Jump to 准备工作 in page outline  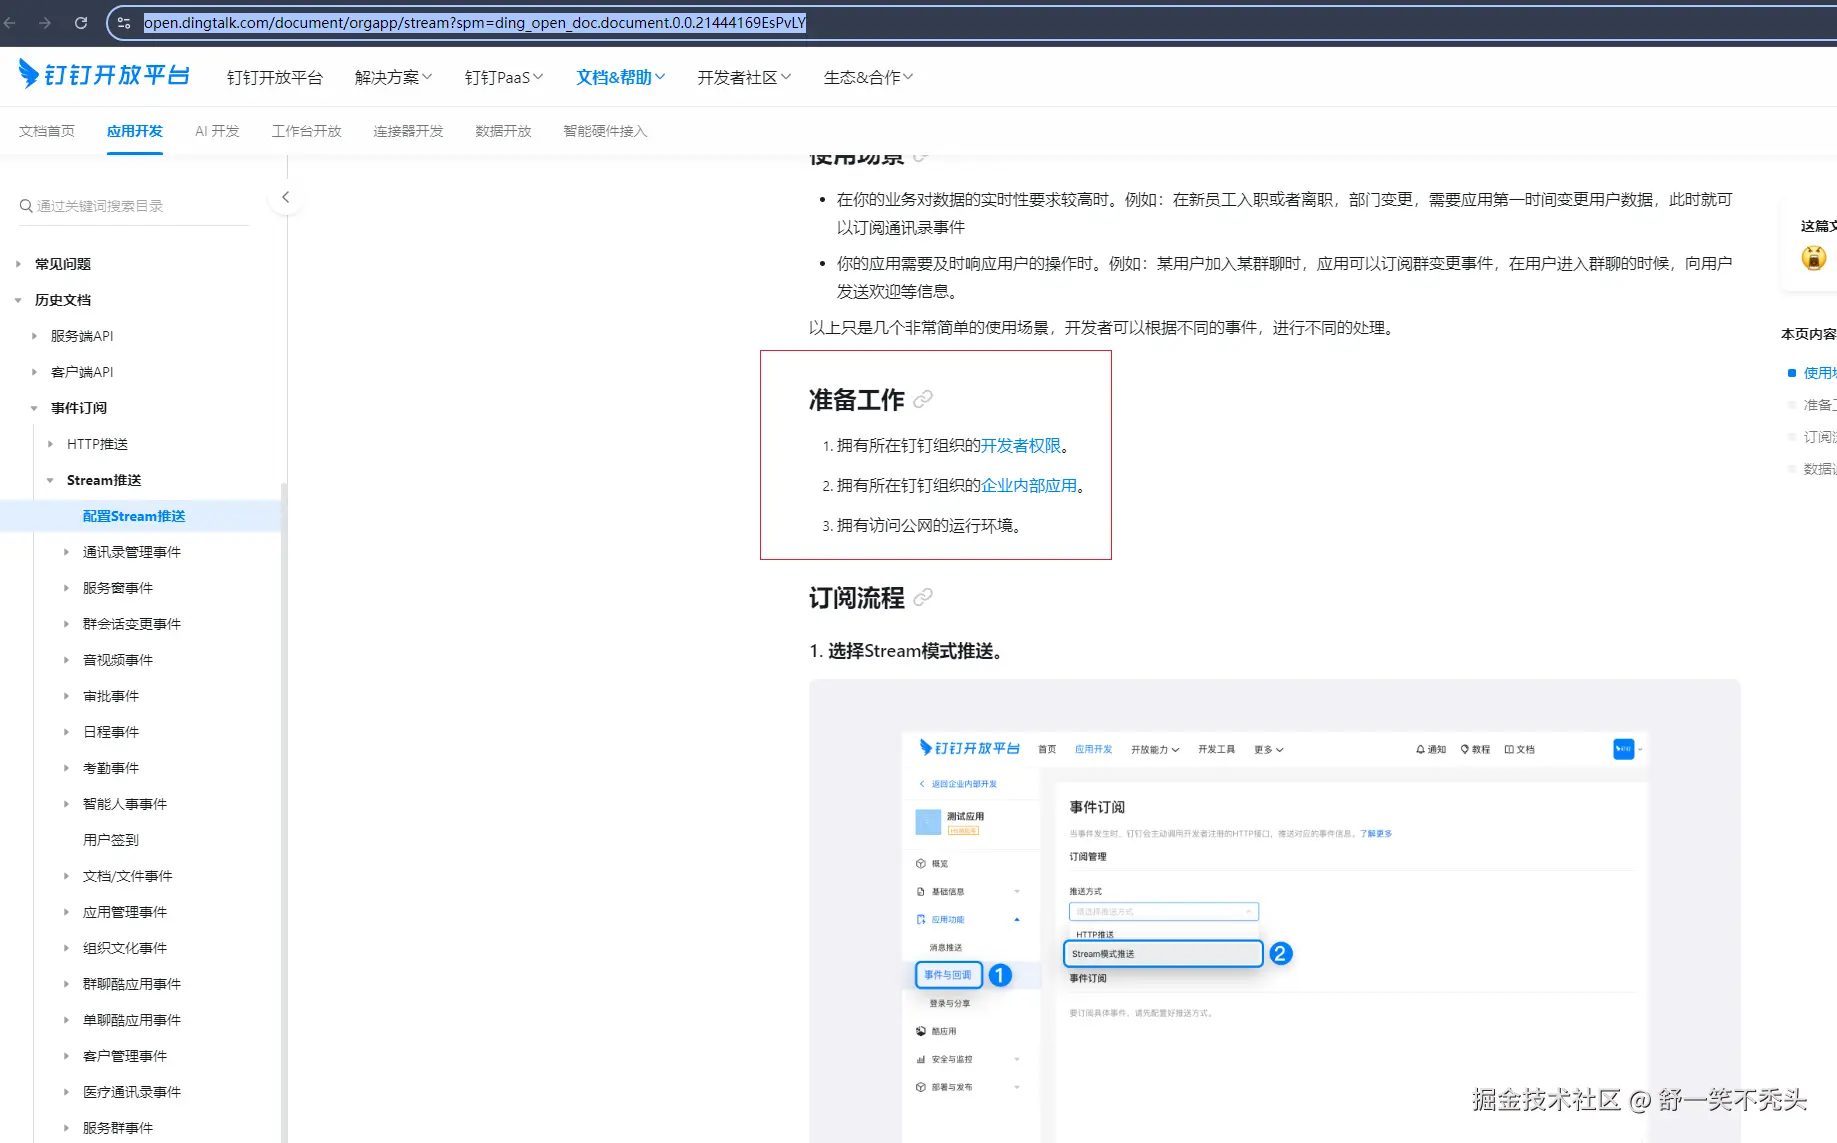click(1820, 405)
